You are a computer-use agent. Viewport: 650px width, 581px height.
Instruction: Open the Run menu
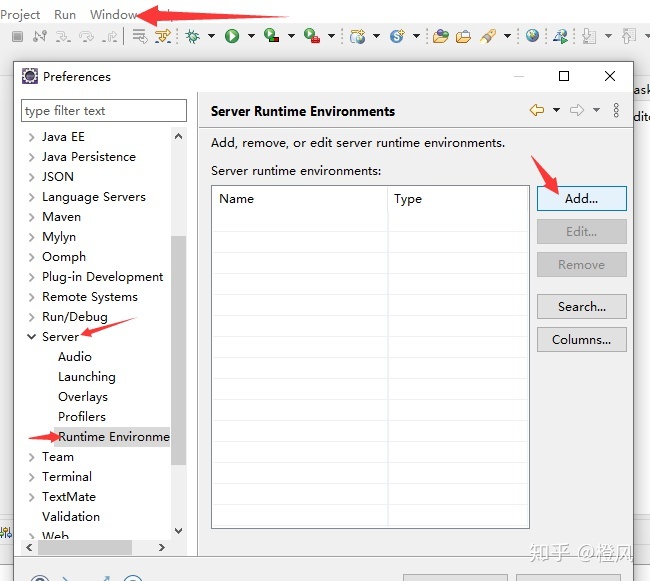(x=65, y=15)
